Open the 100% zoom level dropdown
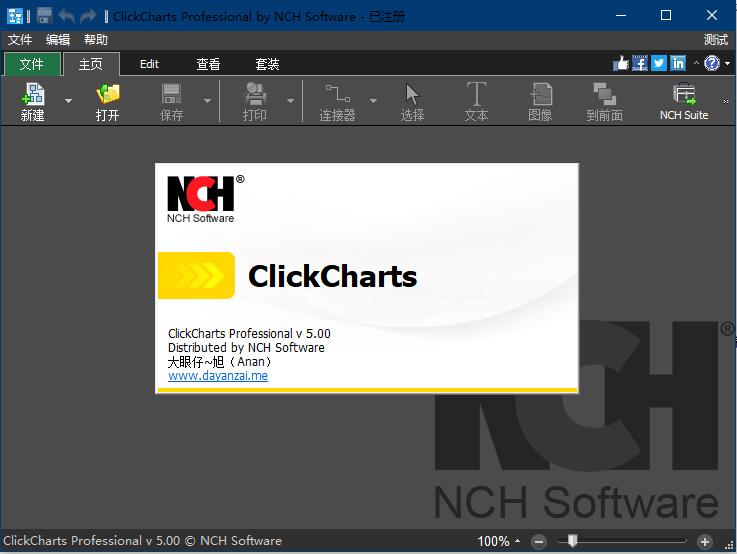The width and height of the screenshot is (737, 554). 517,541
